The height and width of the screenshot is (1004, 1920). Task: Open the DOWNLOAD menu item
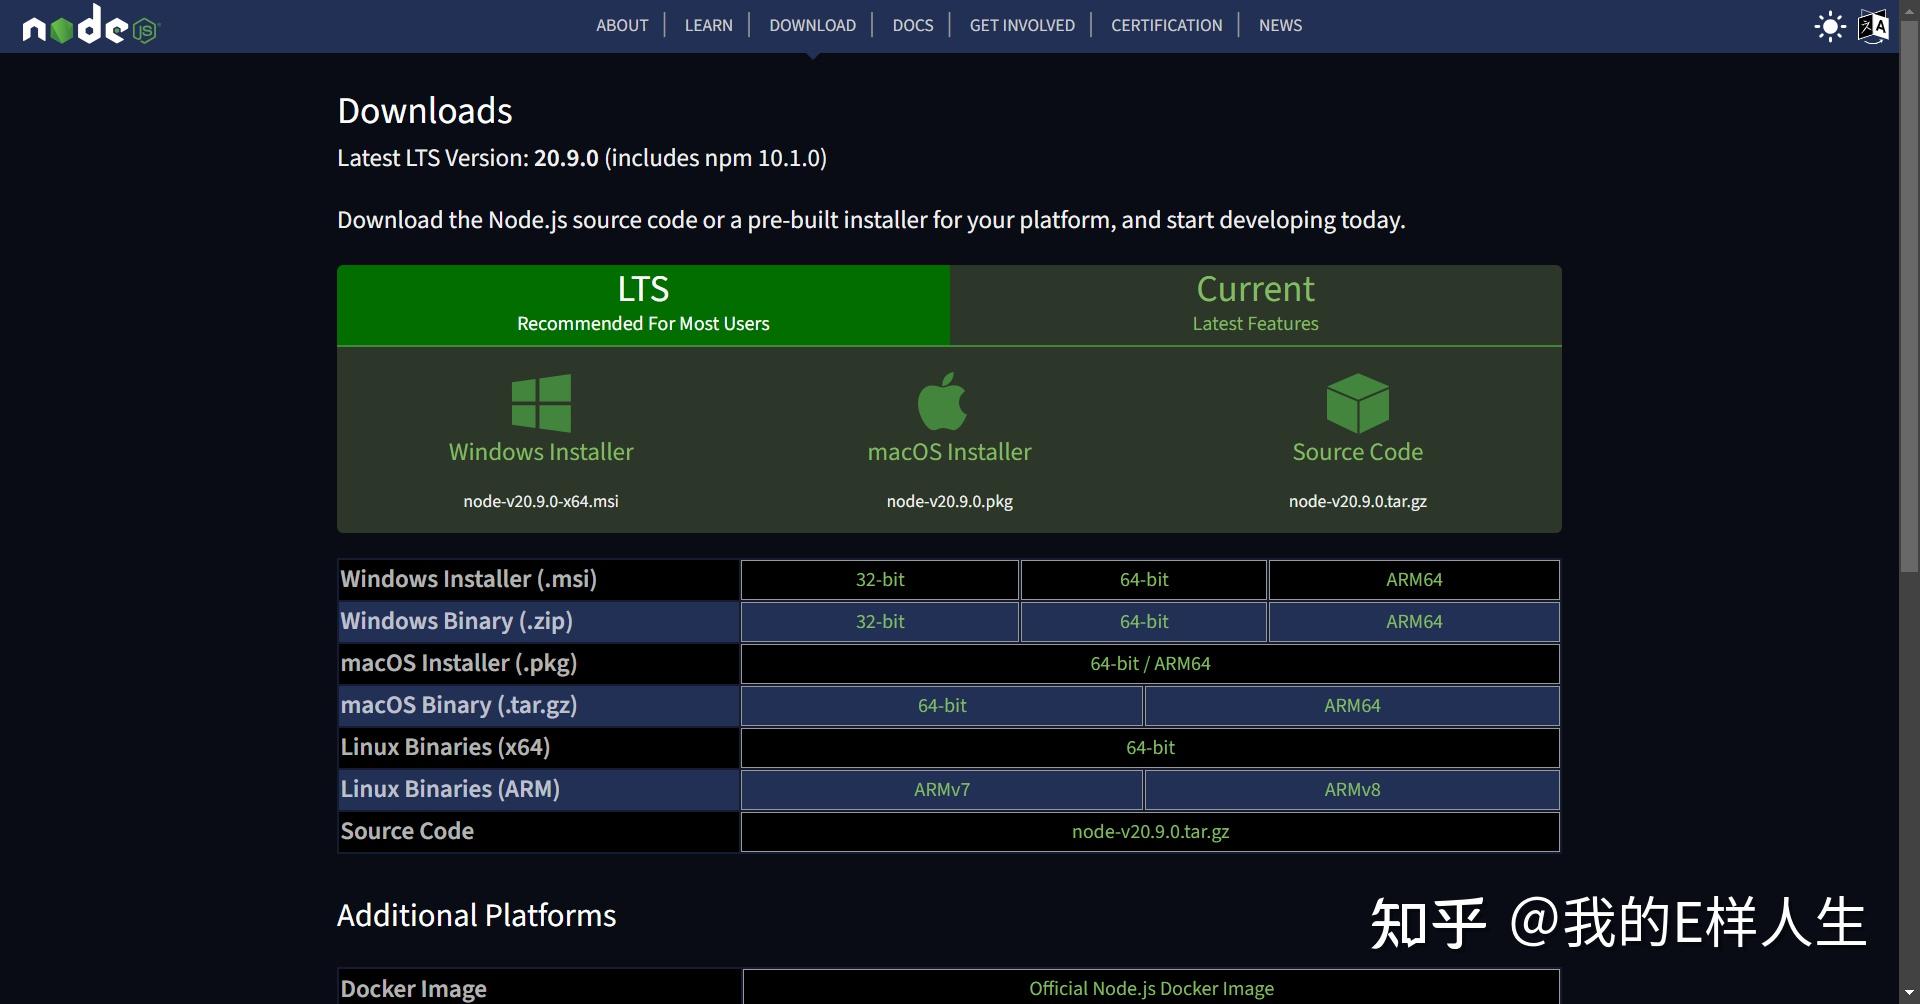(x=812, y=25)
